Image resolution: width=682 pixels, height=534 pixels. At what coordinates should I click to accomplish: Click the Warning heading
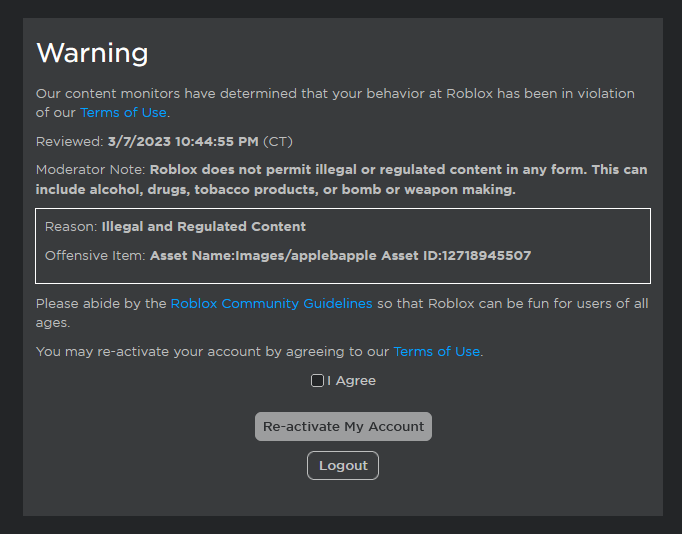point(92,53)
